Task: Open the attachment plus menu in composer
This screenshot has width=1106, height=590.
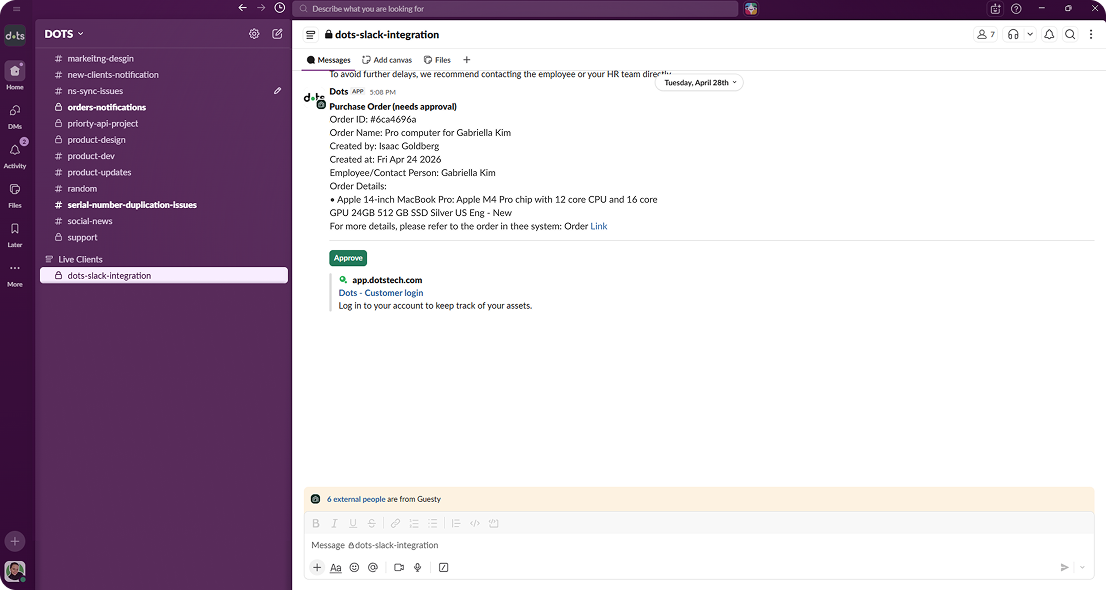Action: [317, 567]
